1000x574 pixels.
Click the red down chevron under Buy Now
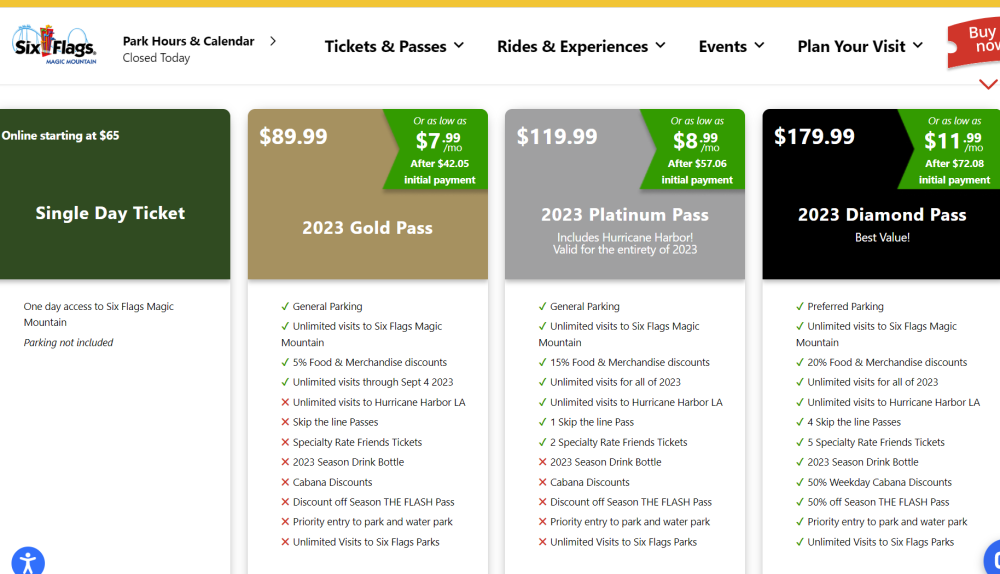pyautogui.click(x=988, y=84)
